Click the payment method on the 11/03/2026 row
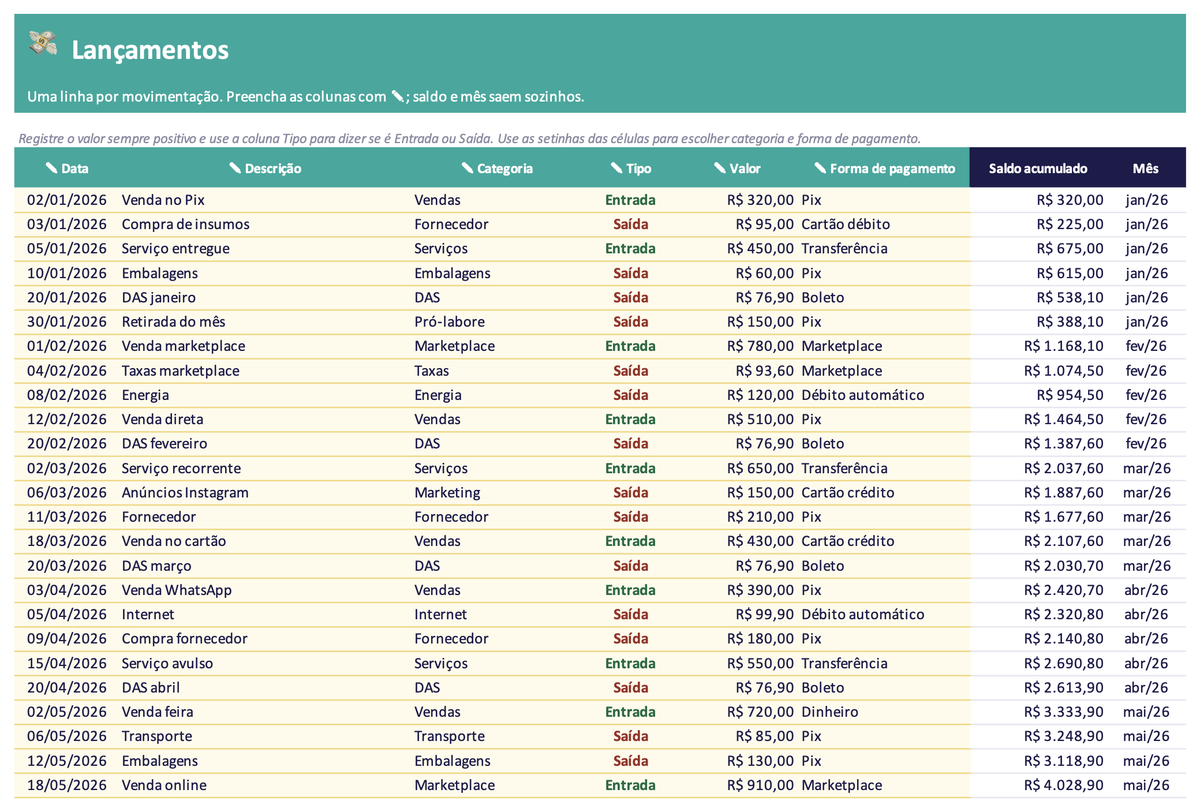Image resolution: width=1200 pixels, height=812 pixels. pyautogui.click(x=884, y=517)
